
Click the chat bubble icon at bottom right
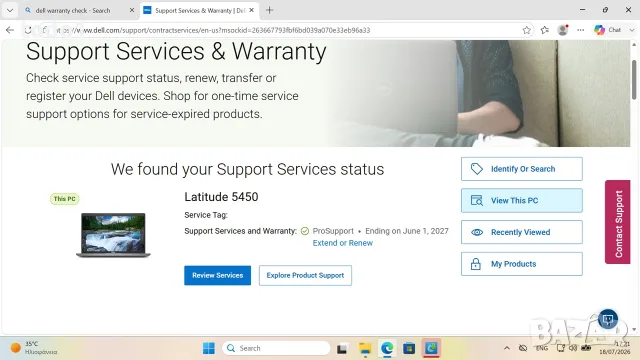pyautogui.click(x=608, y=319)
